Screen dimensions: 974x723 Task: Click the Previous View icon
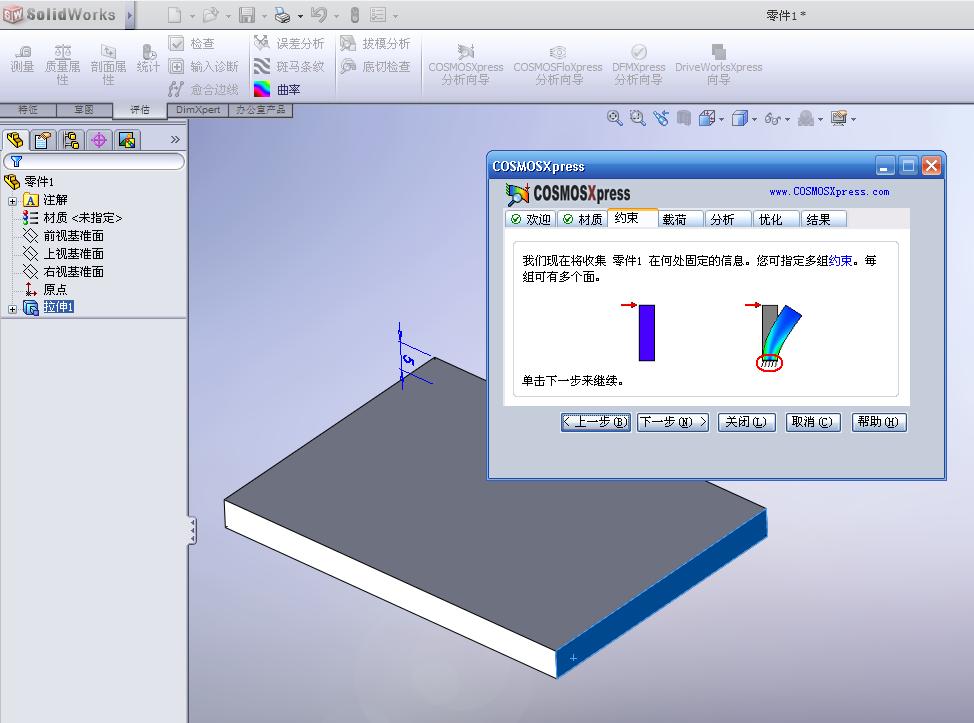click(660, 118)
